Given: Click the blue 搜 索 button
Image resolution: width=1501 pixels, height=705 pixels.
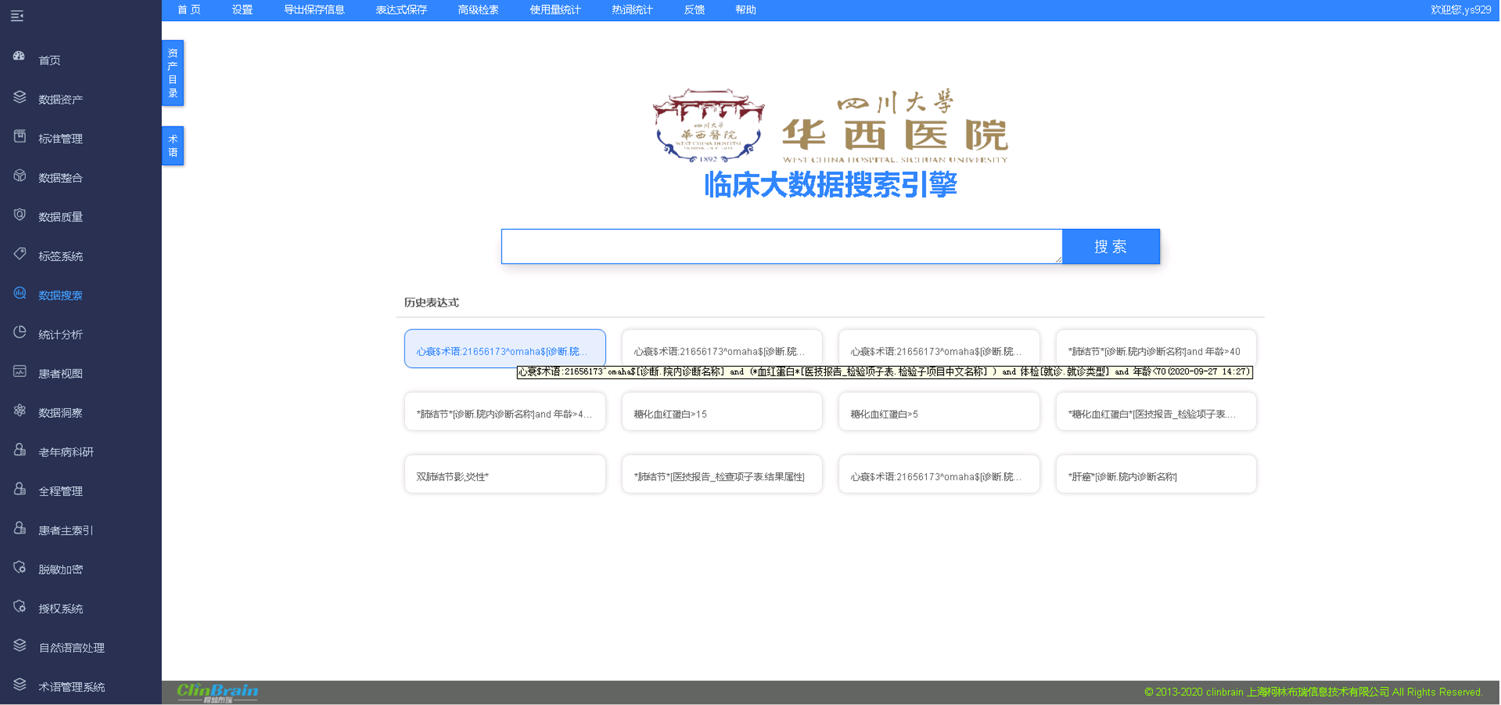Looking at the screenshot, I should click(1111, 247).
